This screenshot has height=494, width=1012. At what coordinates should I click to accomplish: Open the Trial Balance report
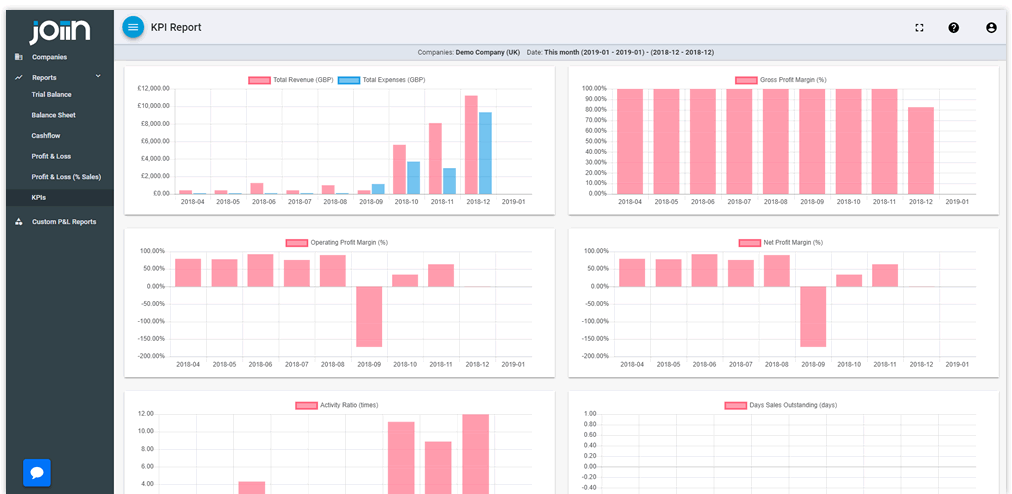coord(52,94)
